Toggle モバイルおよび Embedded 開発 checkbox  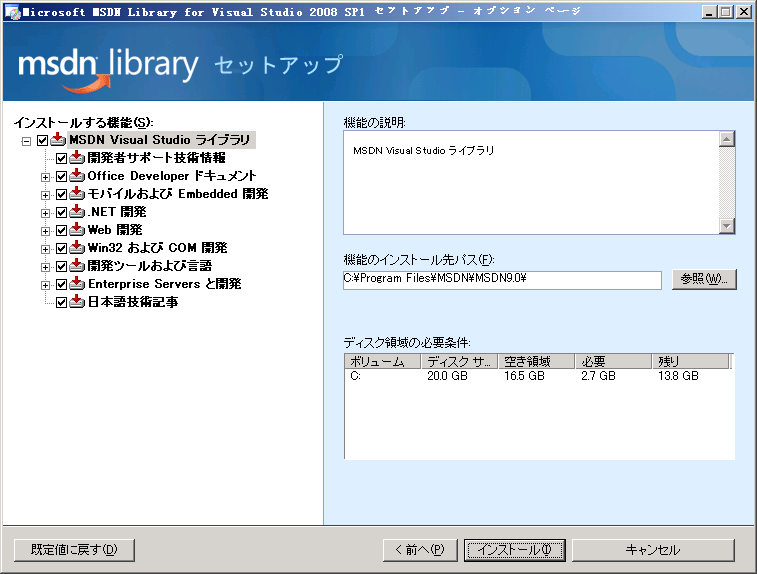[x=61, y=195]
